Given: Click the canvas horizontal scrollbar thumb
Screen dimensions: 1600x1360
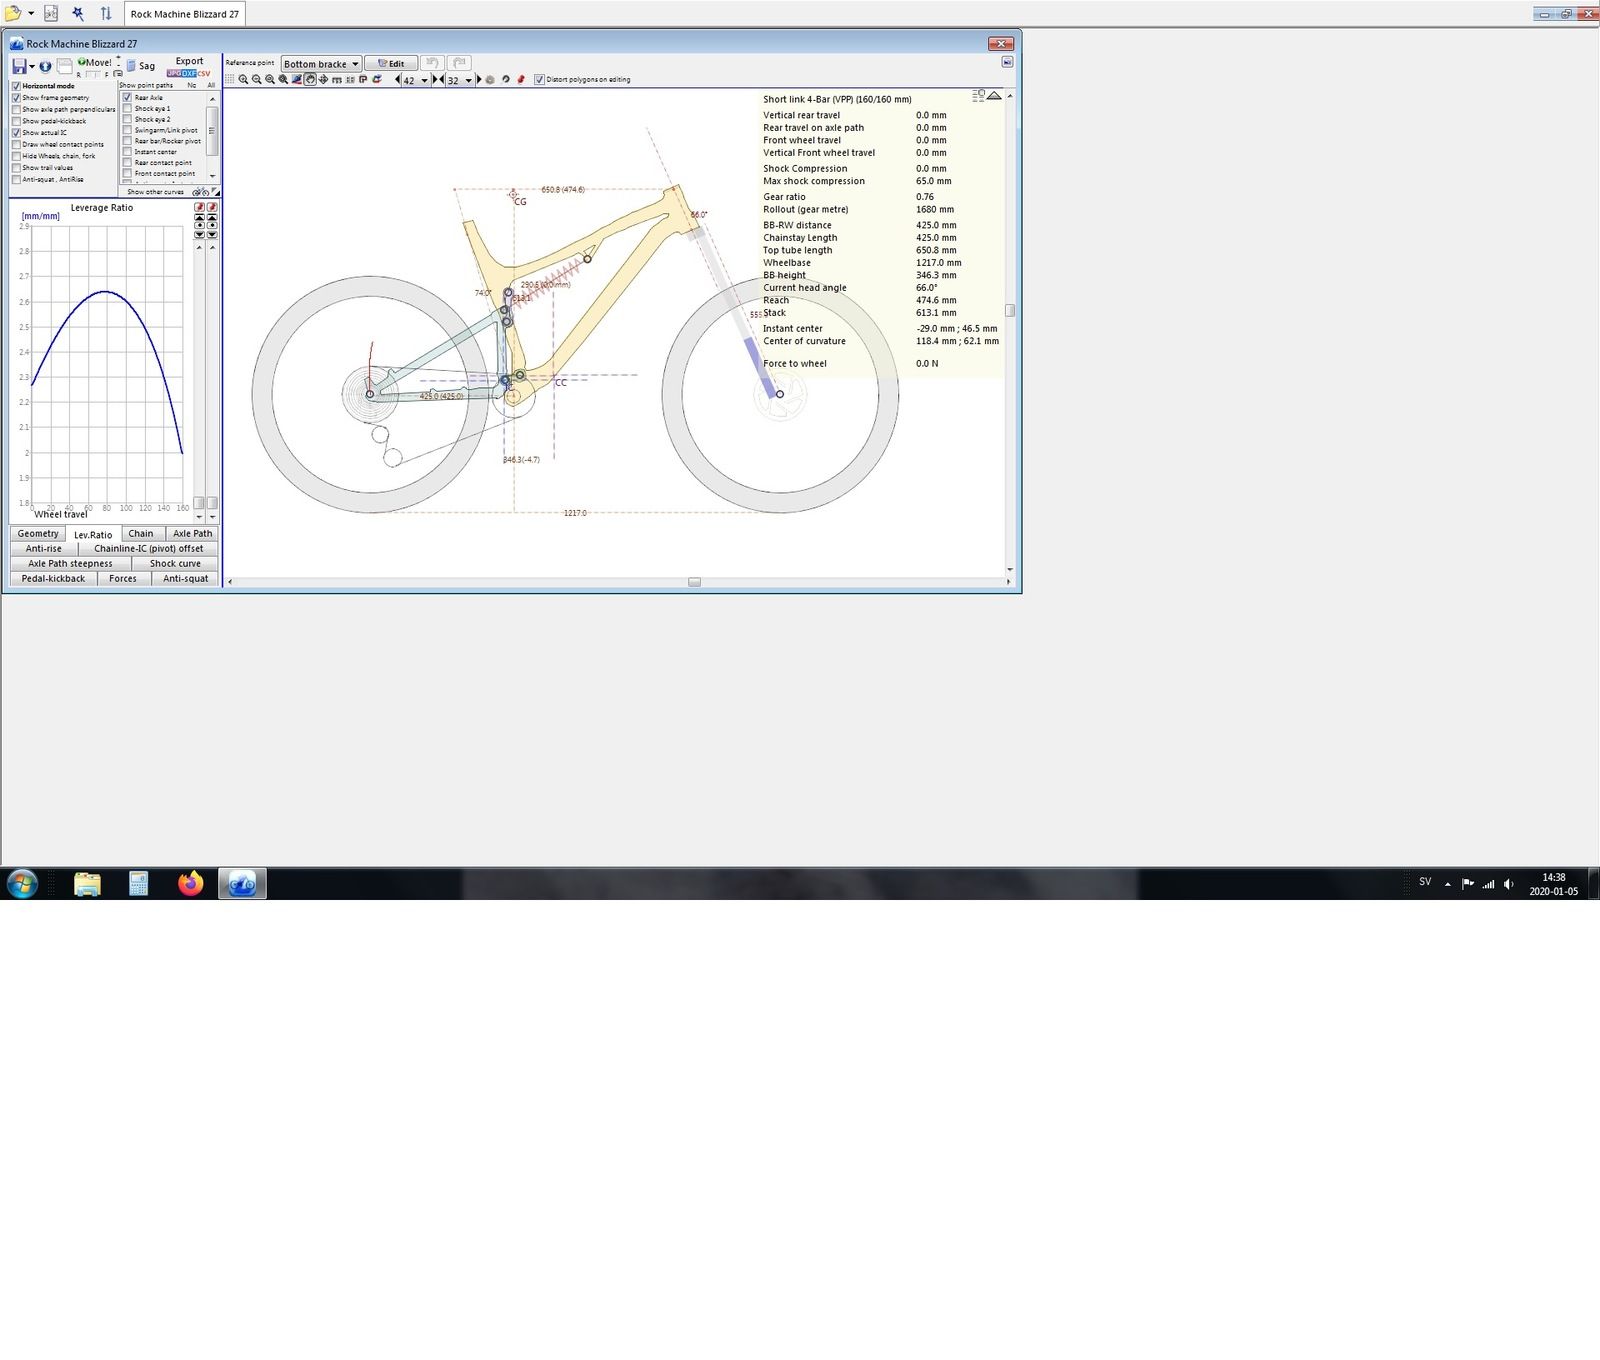Looking at the screenshot, I should pos(694,582).
